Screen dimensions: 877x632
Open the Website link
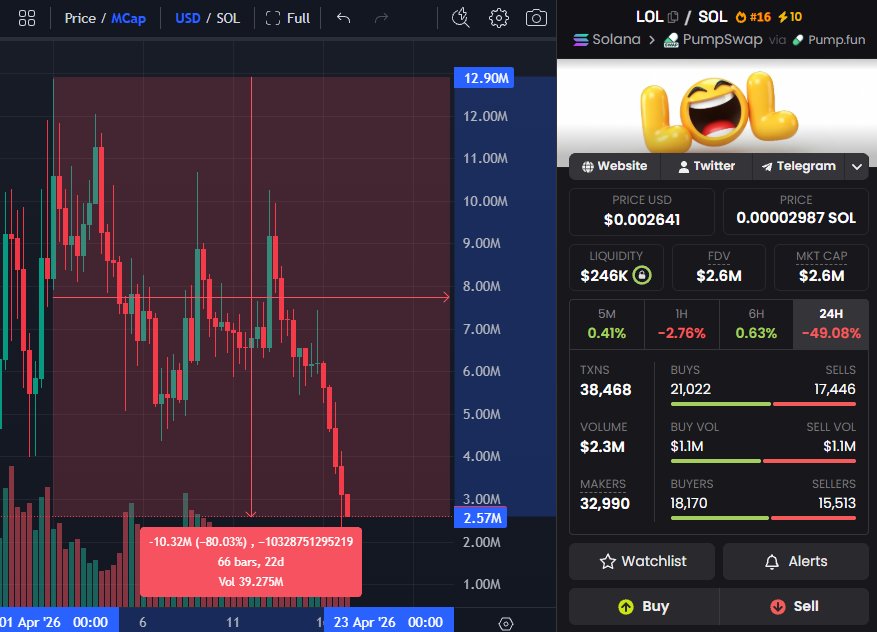click(x=615, y=166)
